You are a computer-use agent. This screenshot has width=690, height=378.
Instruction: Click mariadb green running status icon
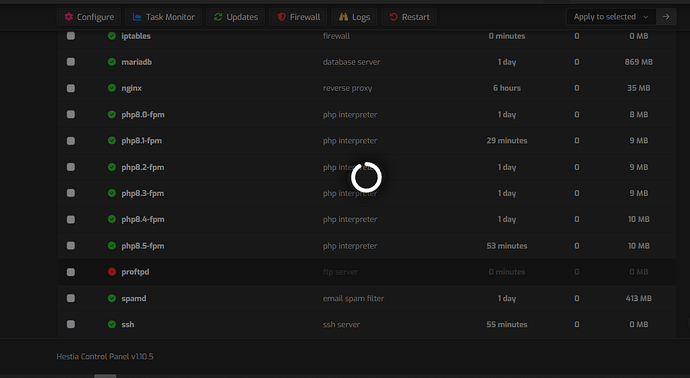click(112, 62)
